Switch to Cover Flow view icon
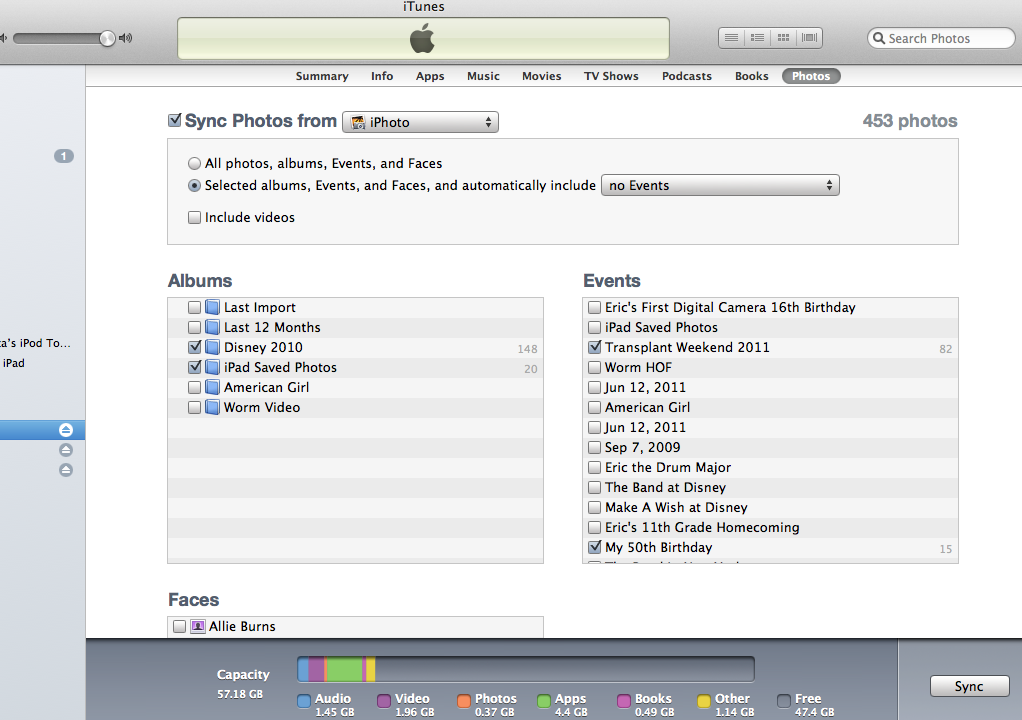The width and height of the screenshot is (1022, 720). pos(809,38)
